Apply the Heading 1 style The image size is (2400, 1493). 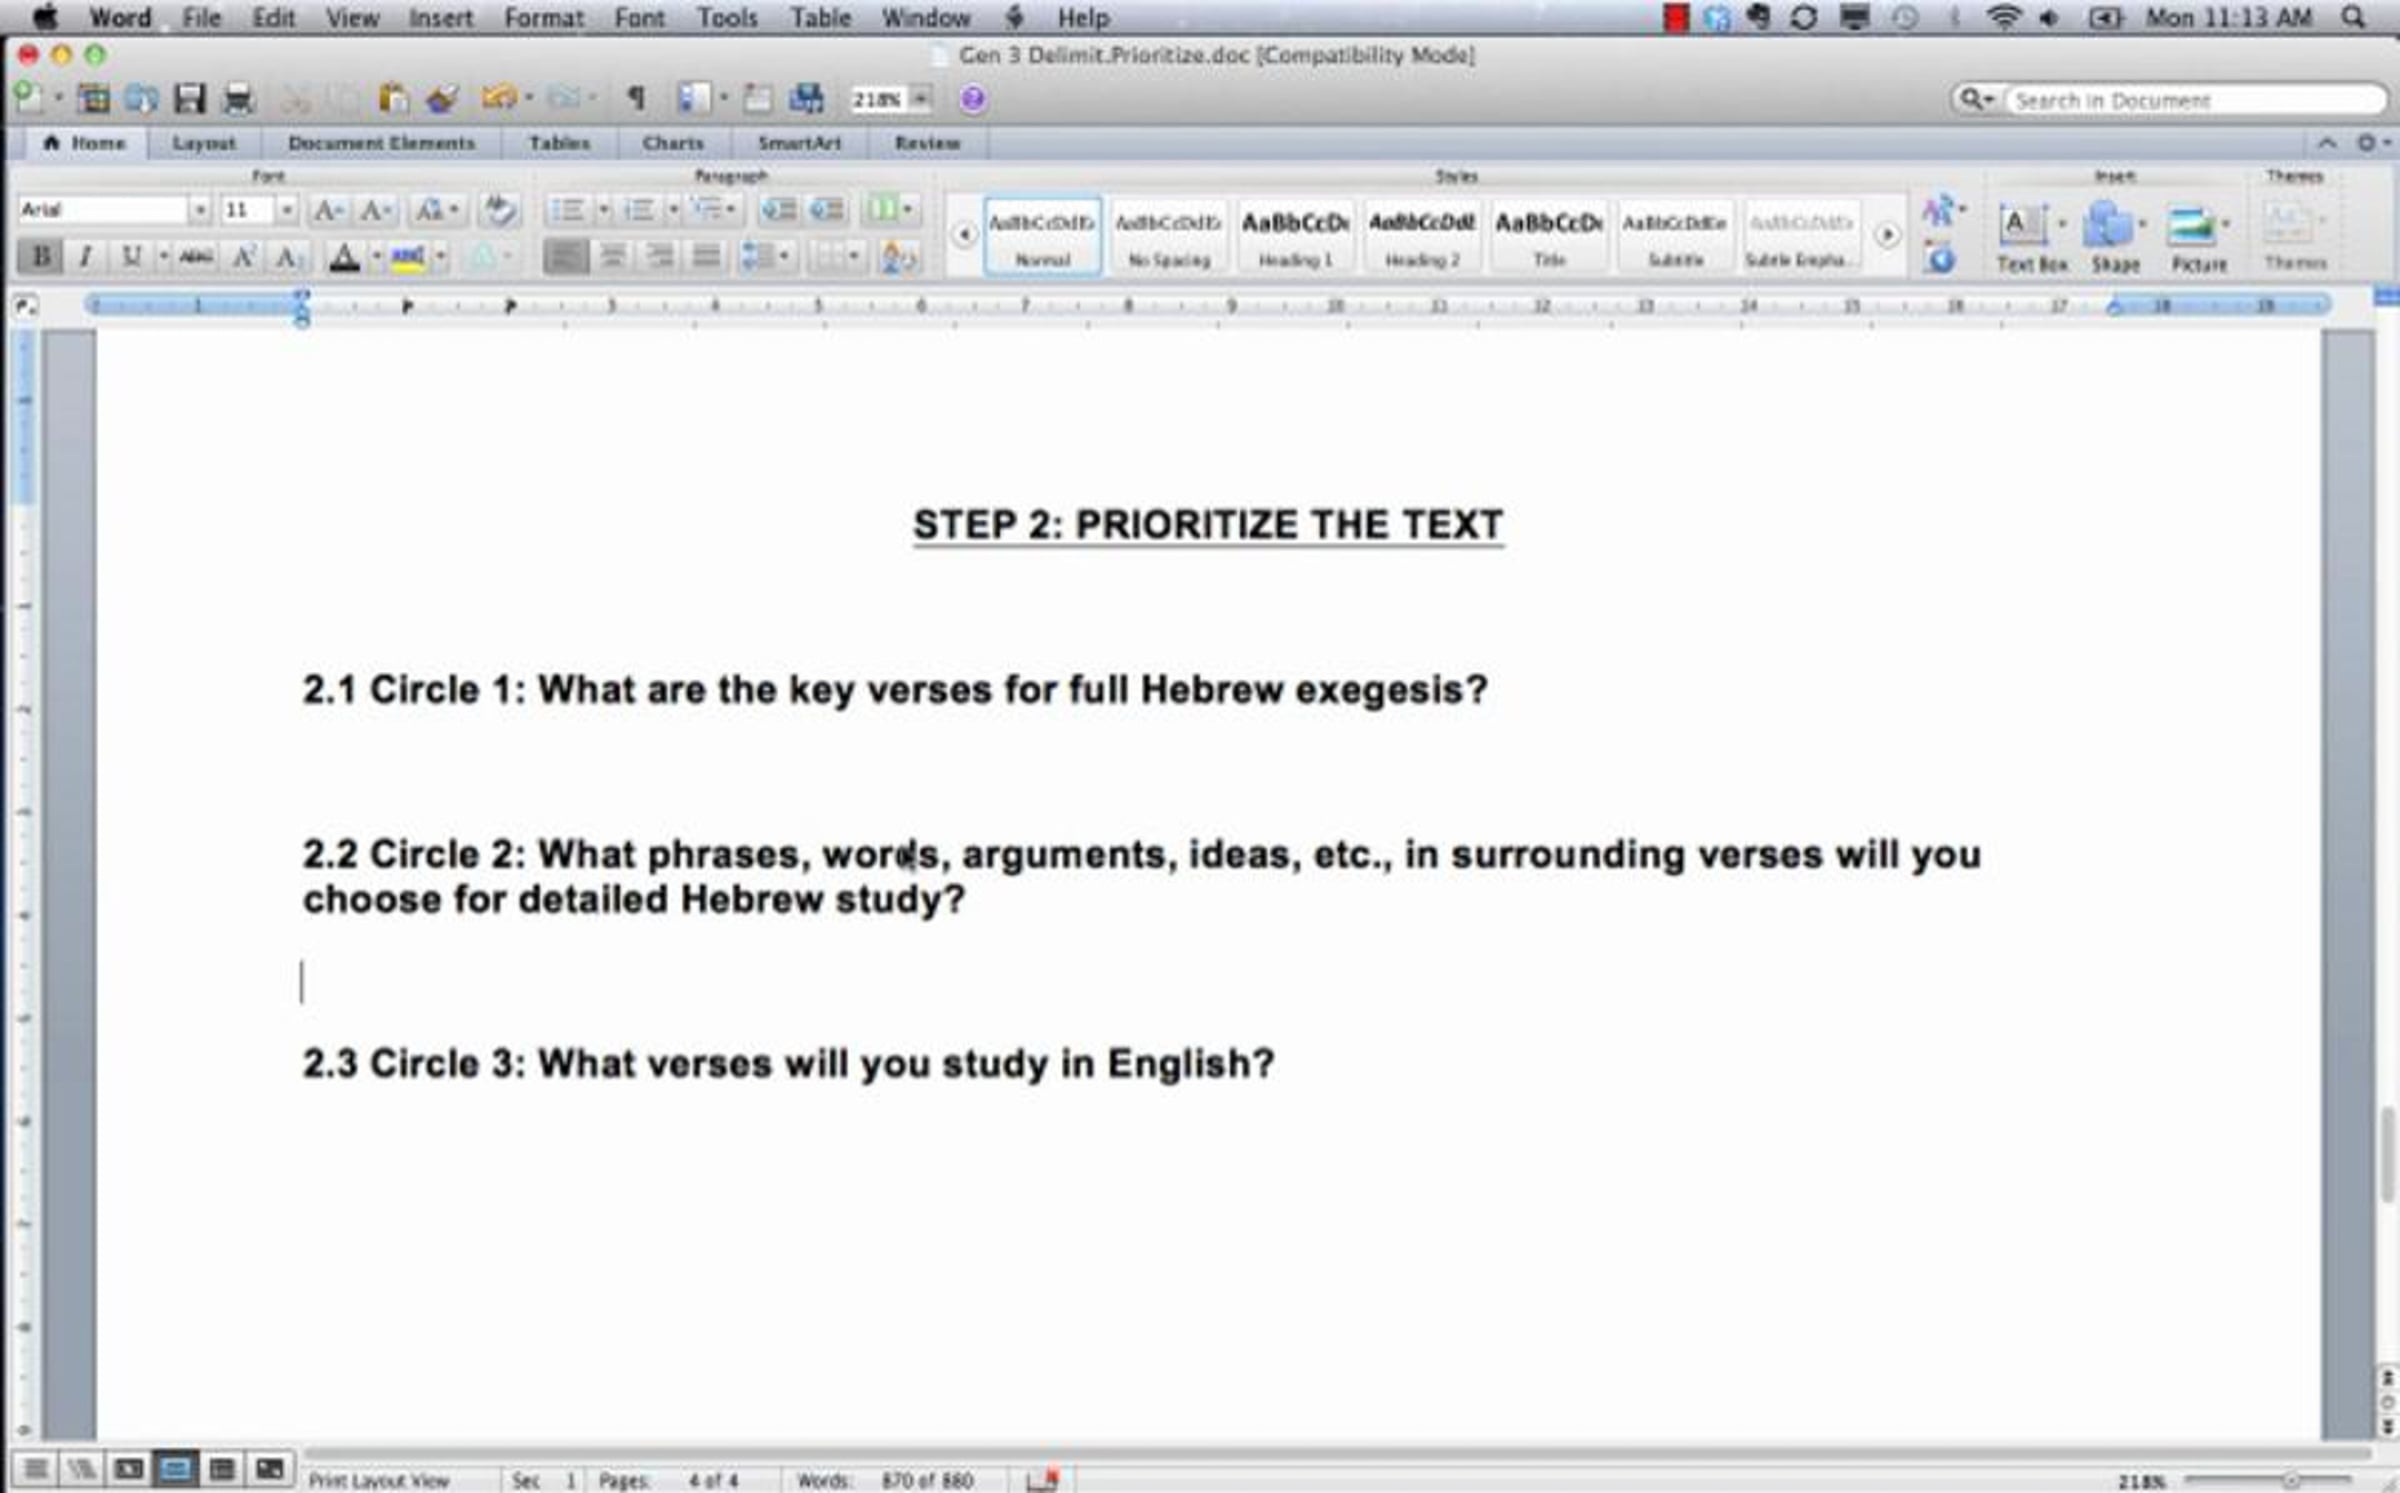1295,237
